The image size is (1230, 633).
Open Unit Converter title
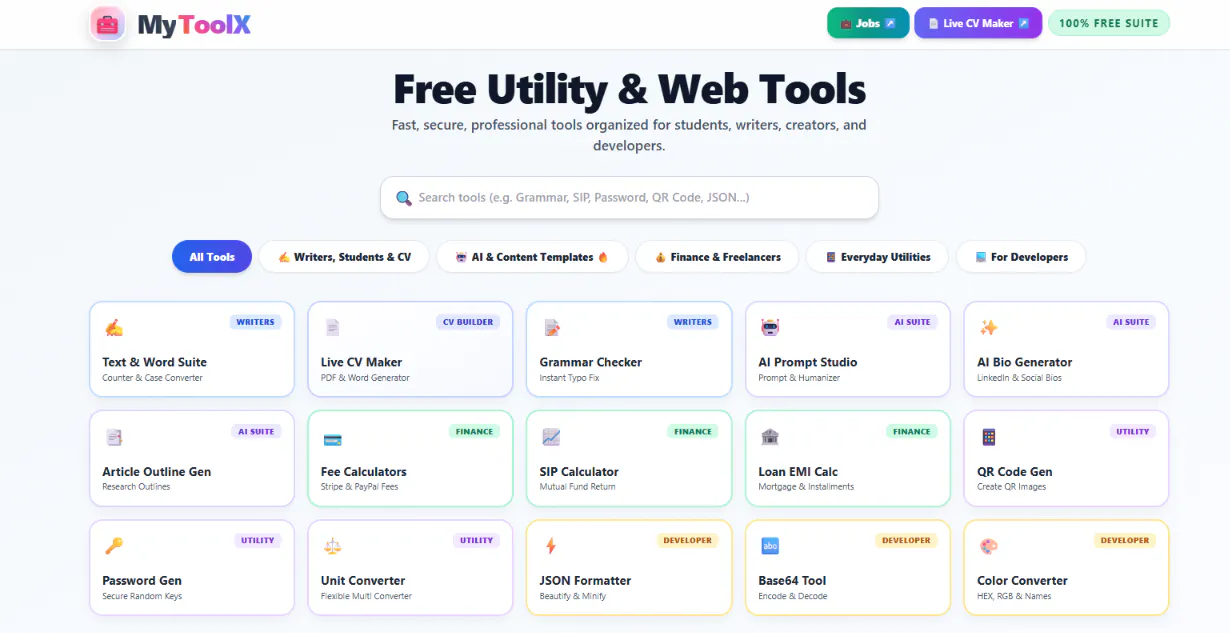(363, 581)
